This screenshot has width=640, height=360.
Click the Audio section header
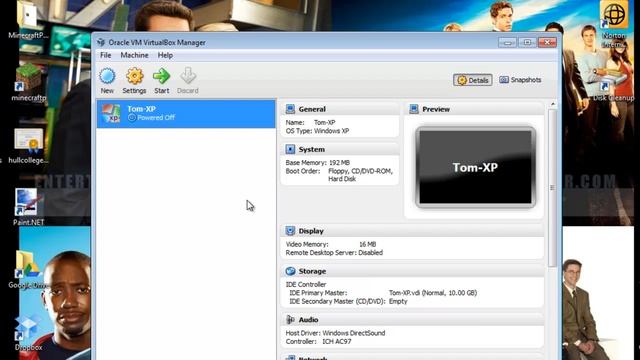pos(412,320)
